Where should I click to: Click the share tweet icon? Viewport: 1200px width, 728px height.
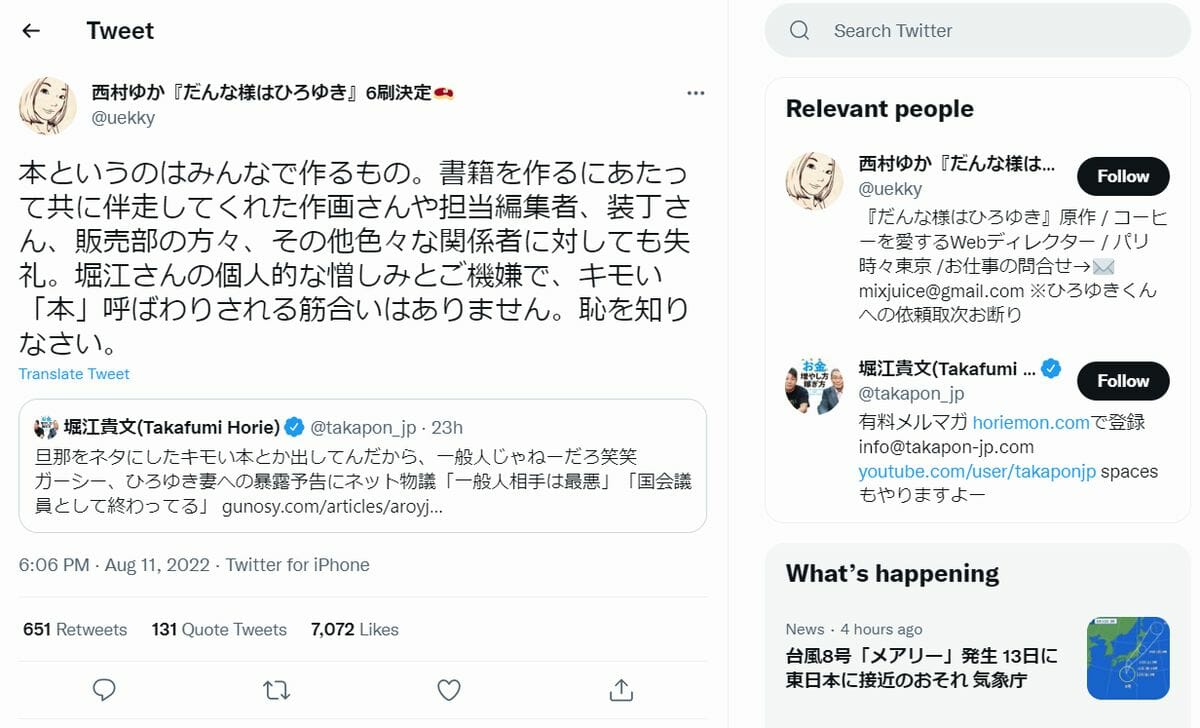[x=621, y=690]
